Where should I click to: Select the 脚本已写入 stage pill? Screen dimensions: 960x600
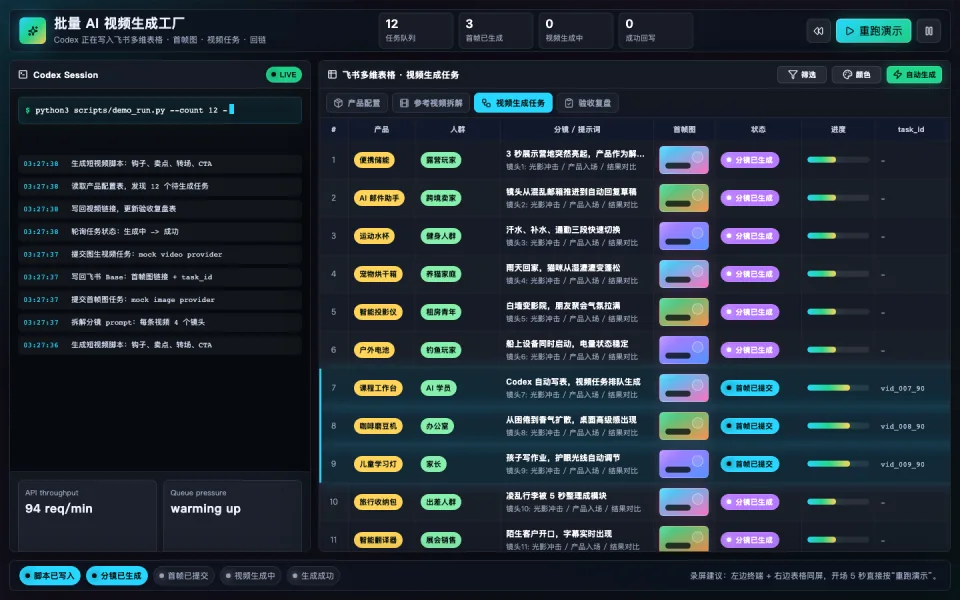tap(50, 576)
